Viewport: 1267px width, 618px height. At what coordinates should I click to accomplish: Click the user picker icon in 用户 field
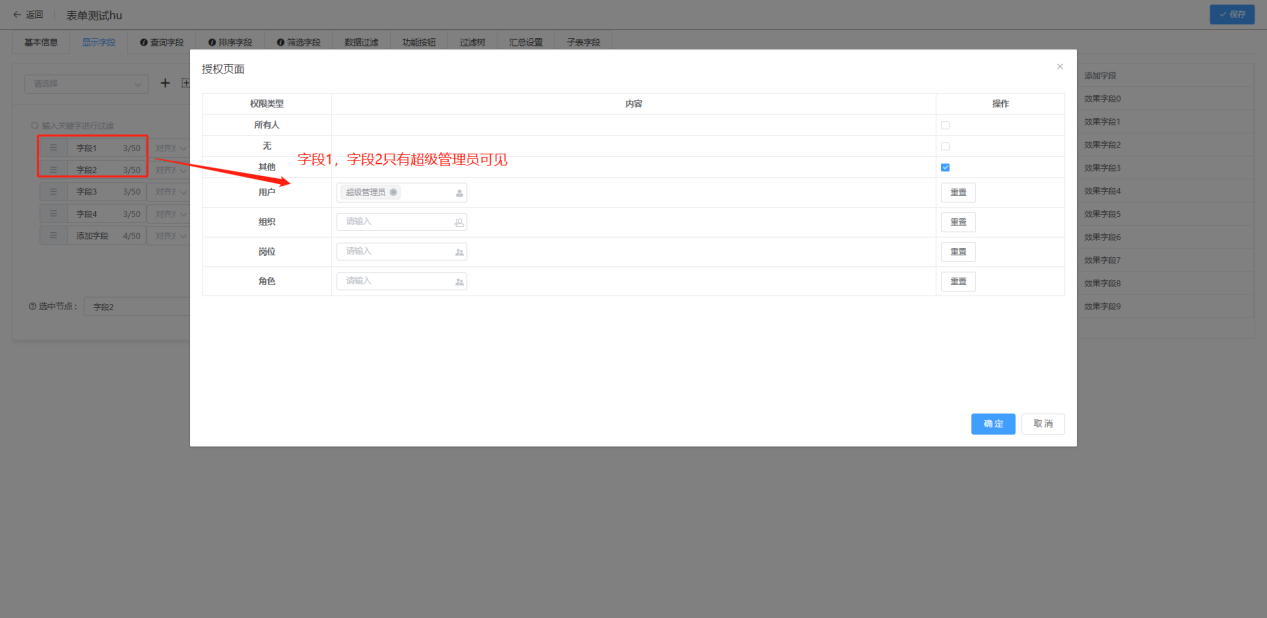point(459,193)
